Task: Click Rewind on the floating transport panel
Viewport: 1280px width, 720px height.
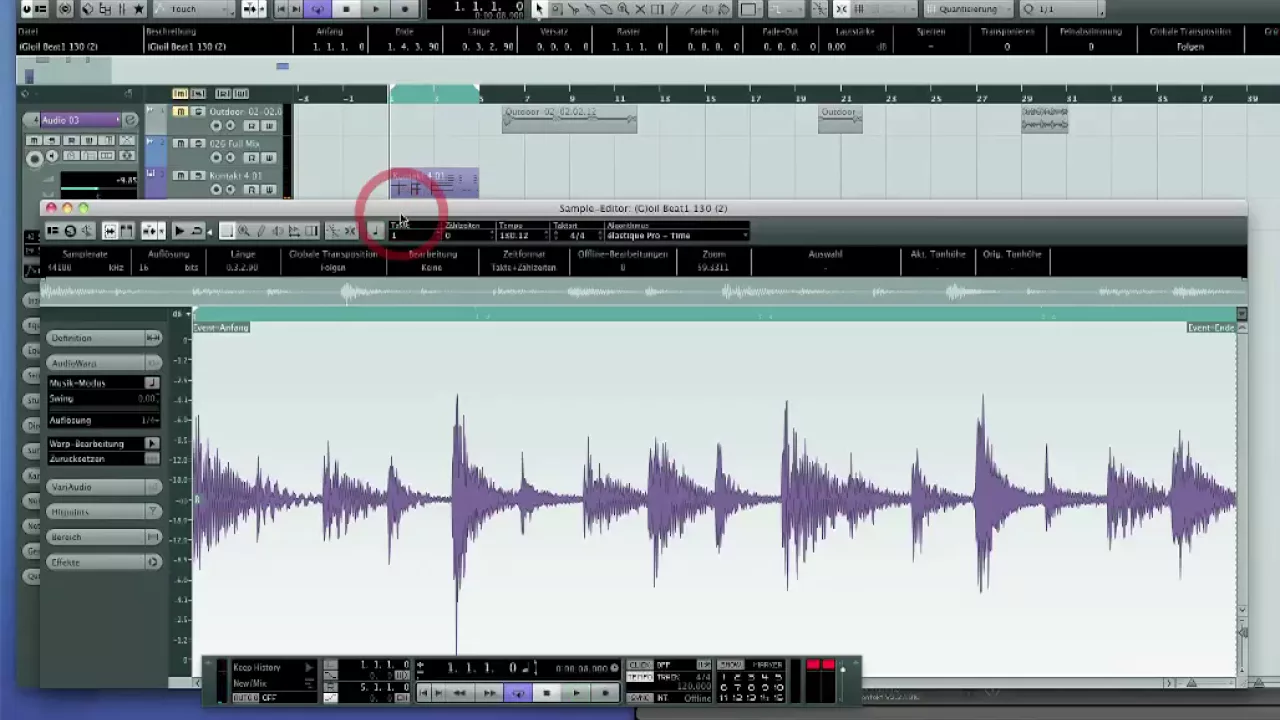Action: [x=459, y=692]
